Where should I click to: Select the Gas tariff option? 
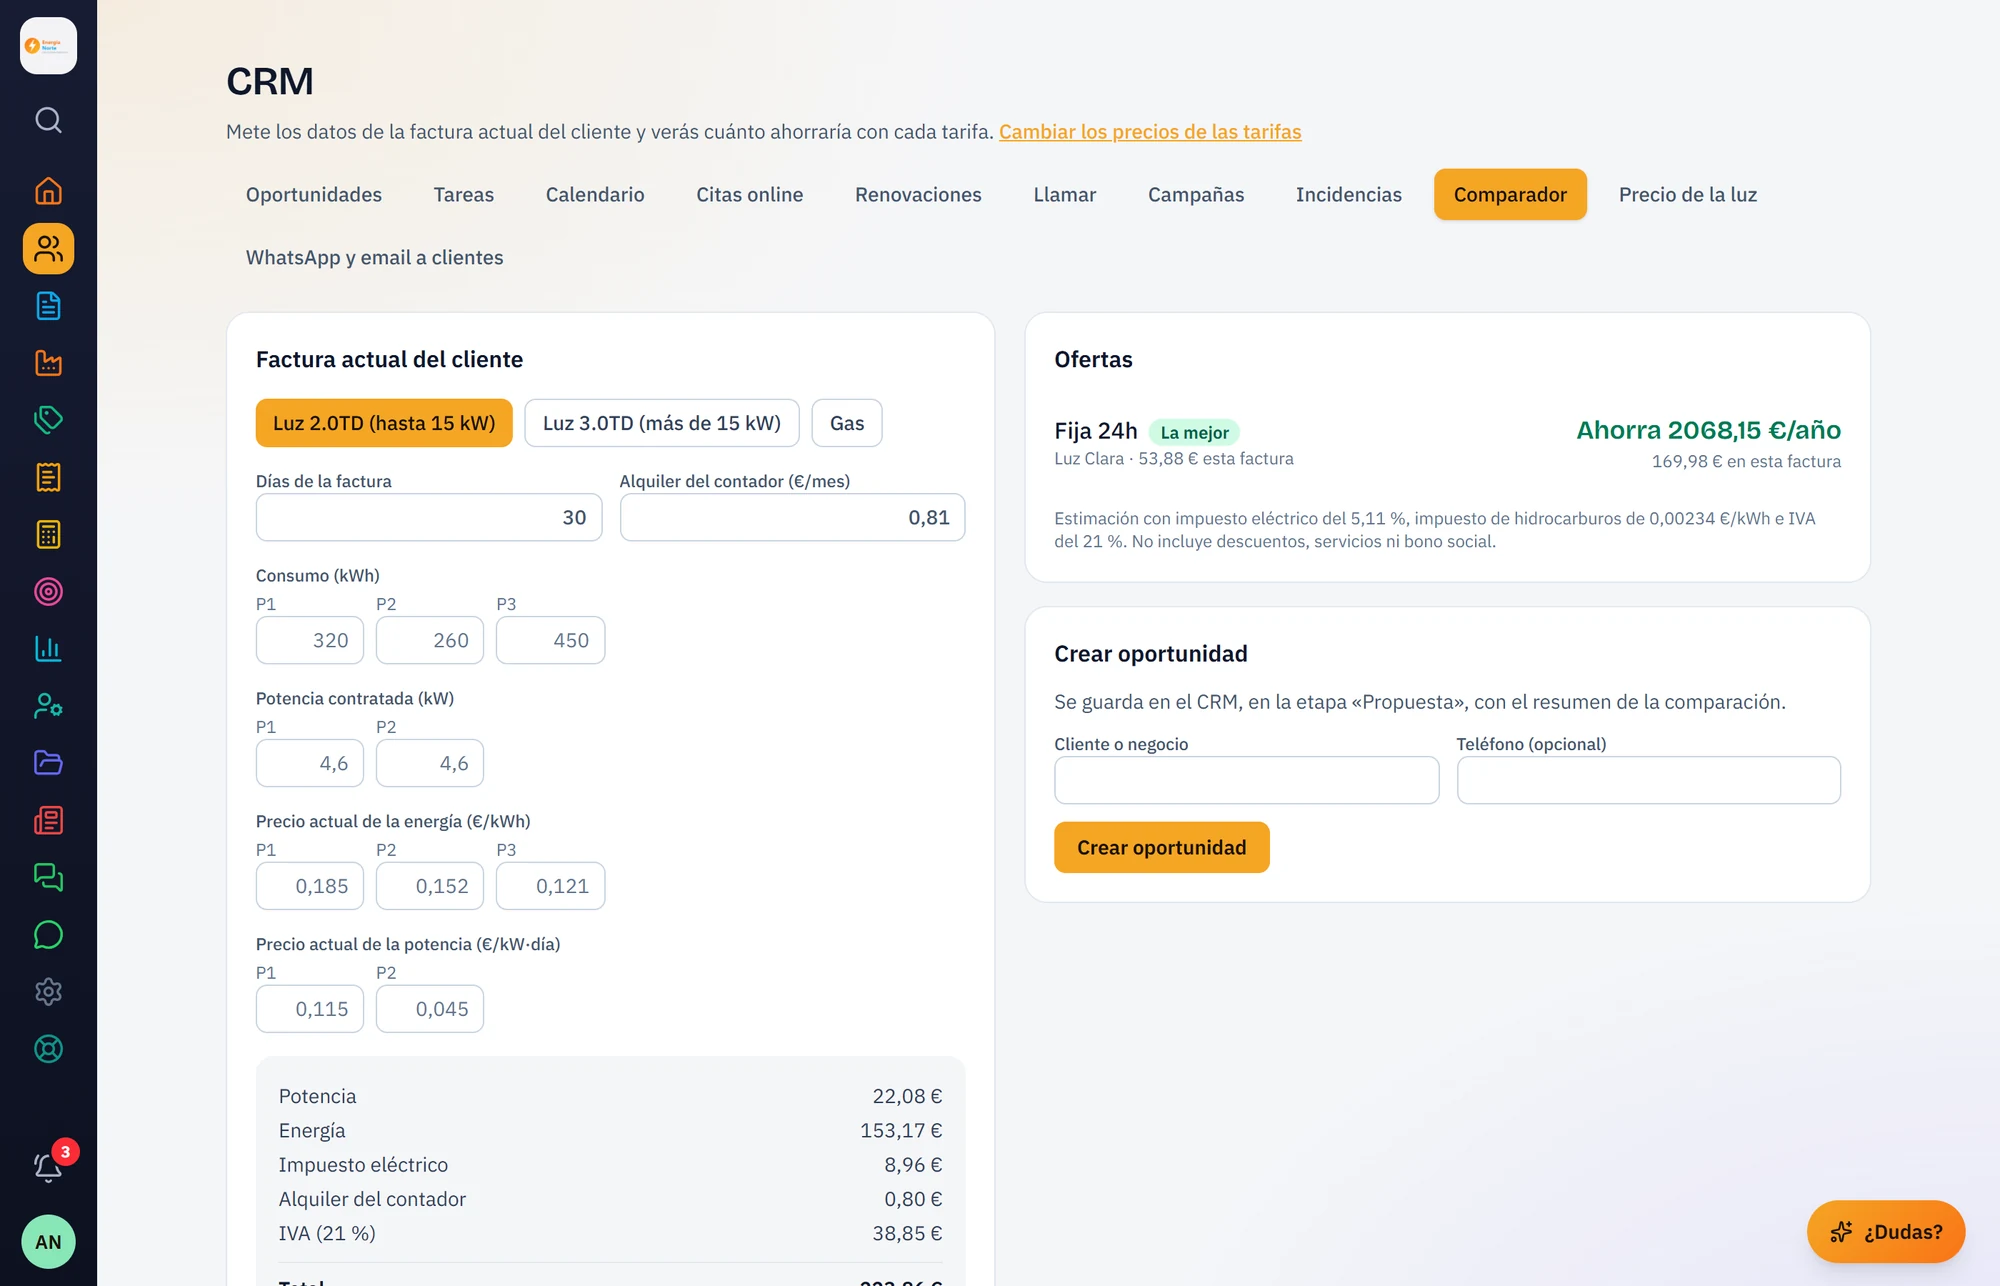click(x=847, y=423)
